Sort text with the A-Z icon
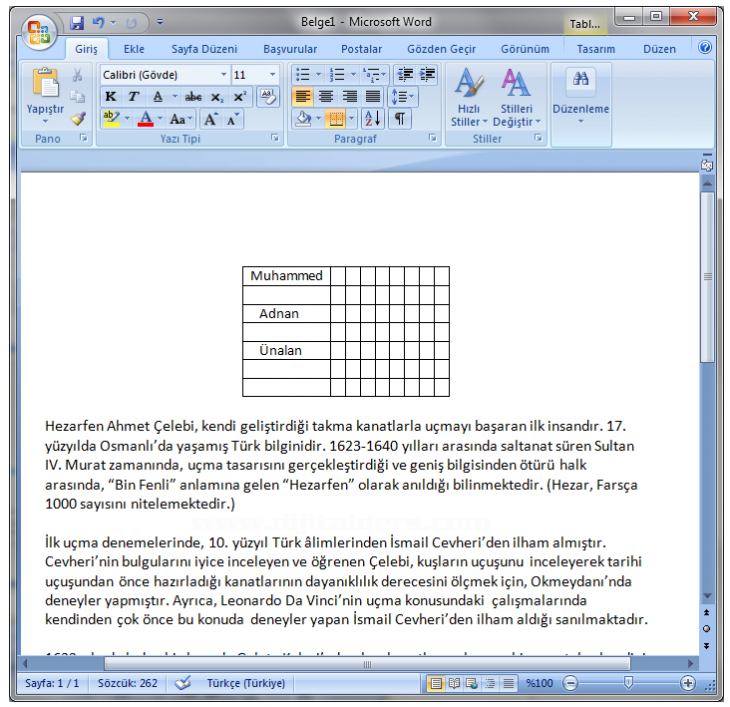730x707 pixels. (x=373, y=119)
